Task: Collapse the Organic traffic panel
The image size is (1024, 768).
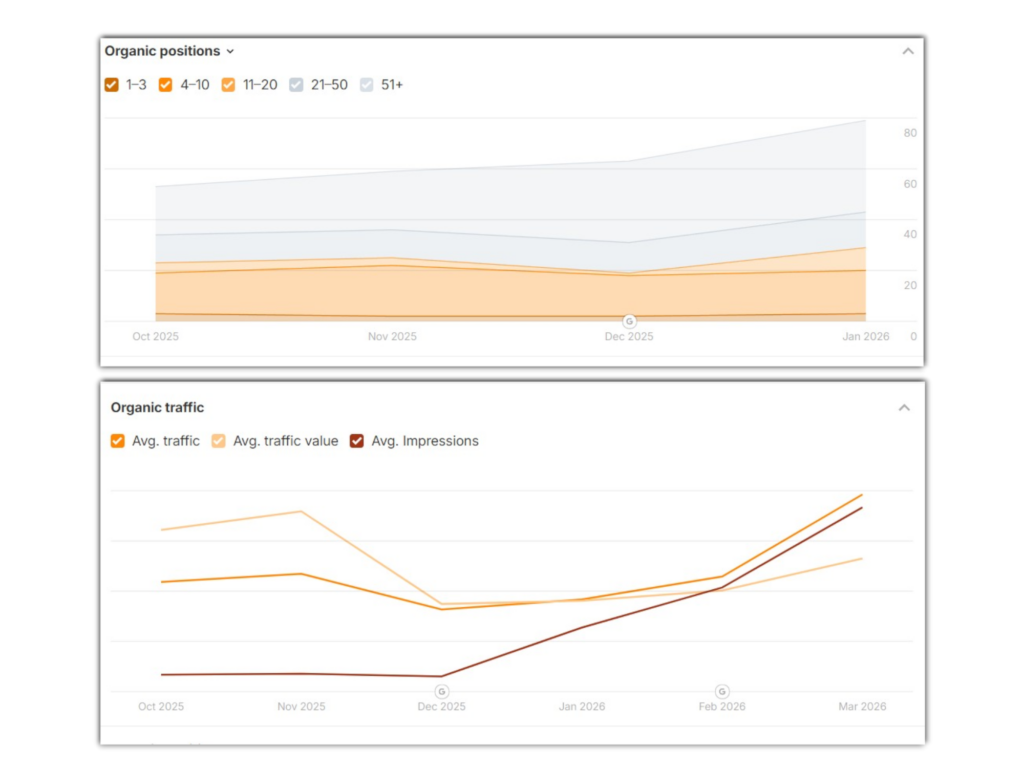Action: coord(904,408)
